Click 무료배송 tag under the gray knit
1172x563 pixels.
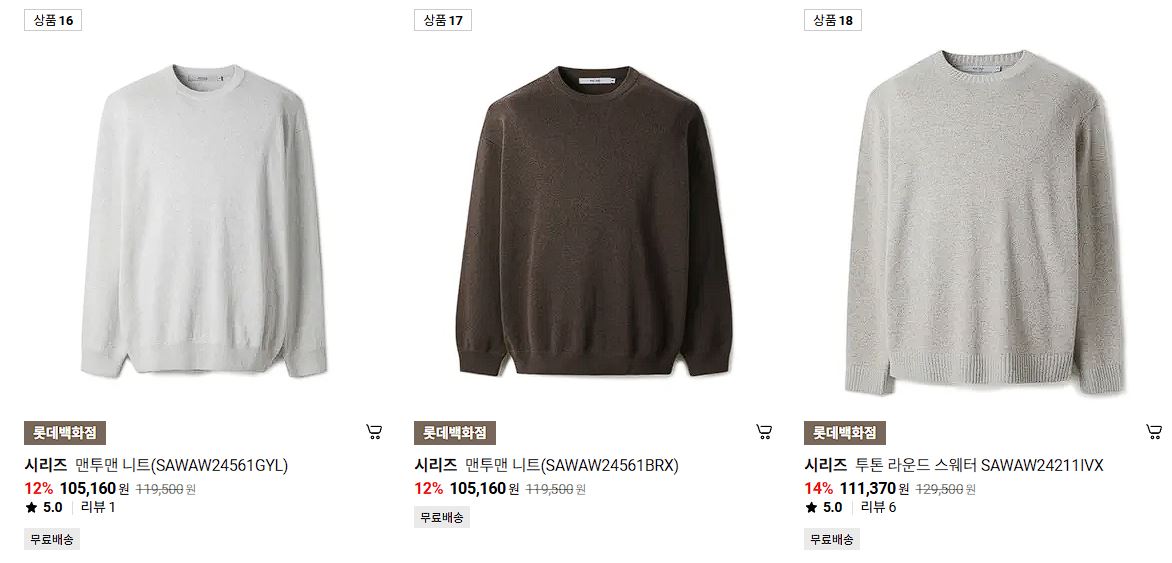[52, 539]
